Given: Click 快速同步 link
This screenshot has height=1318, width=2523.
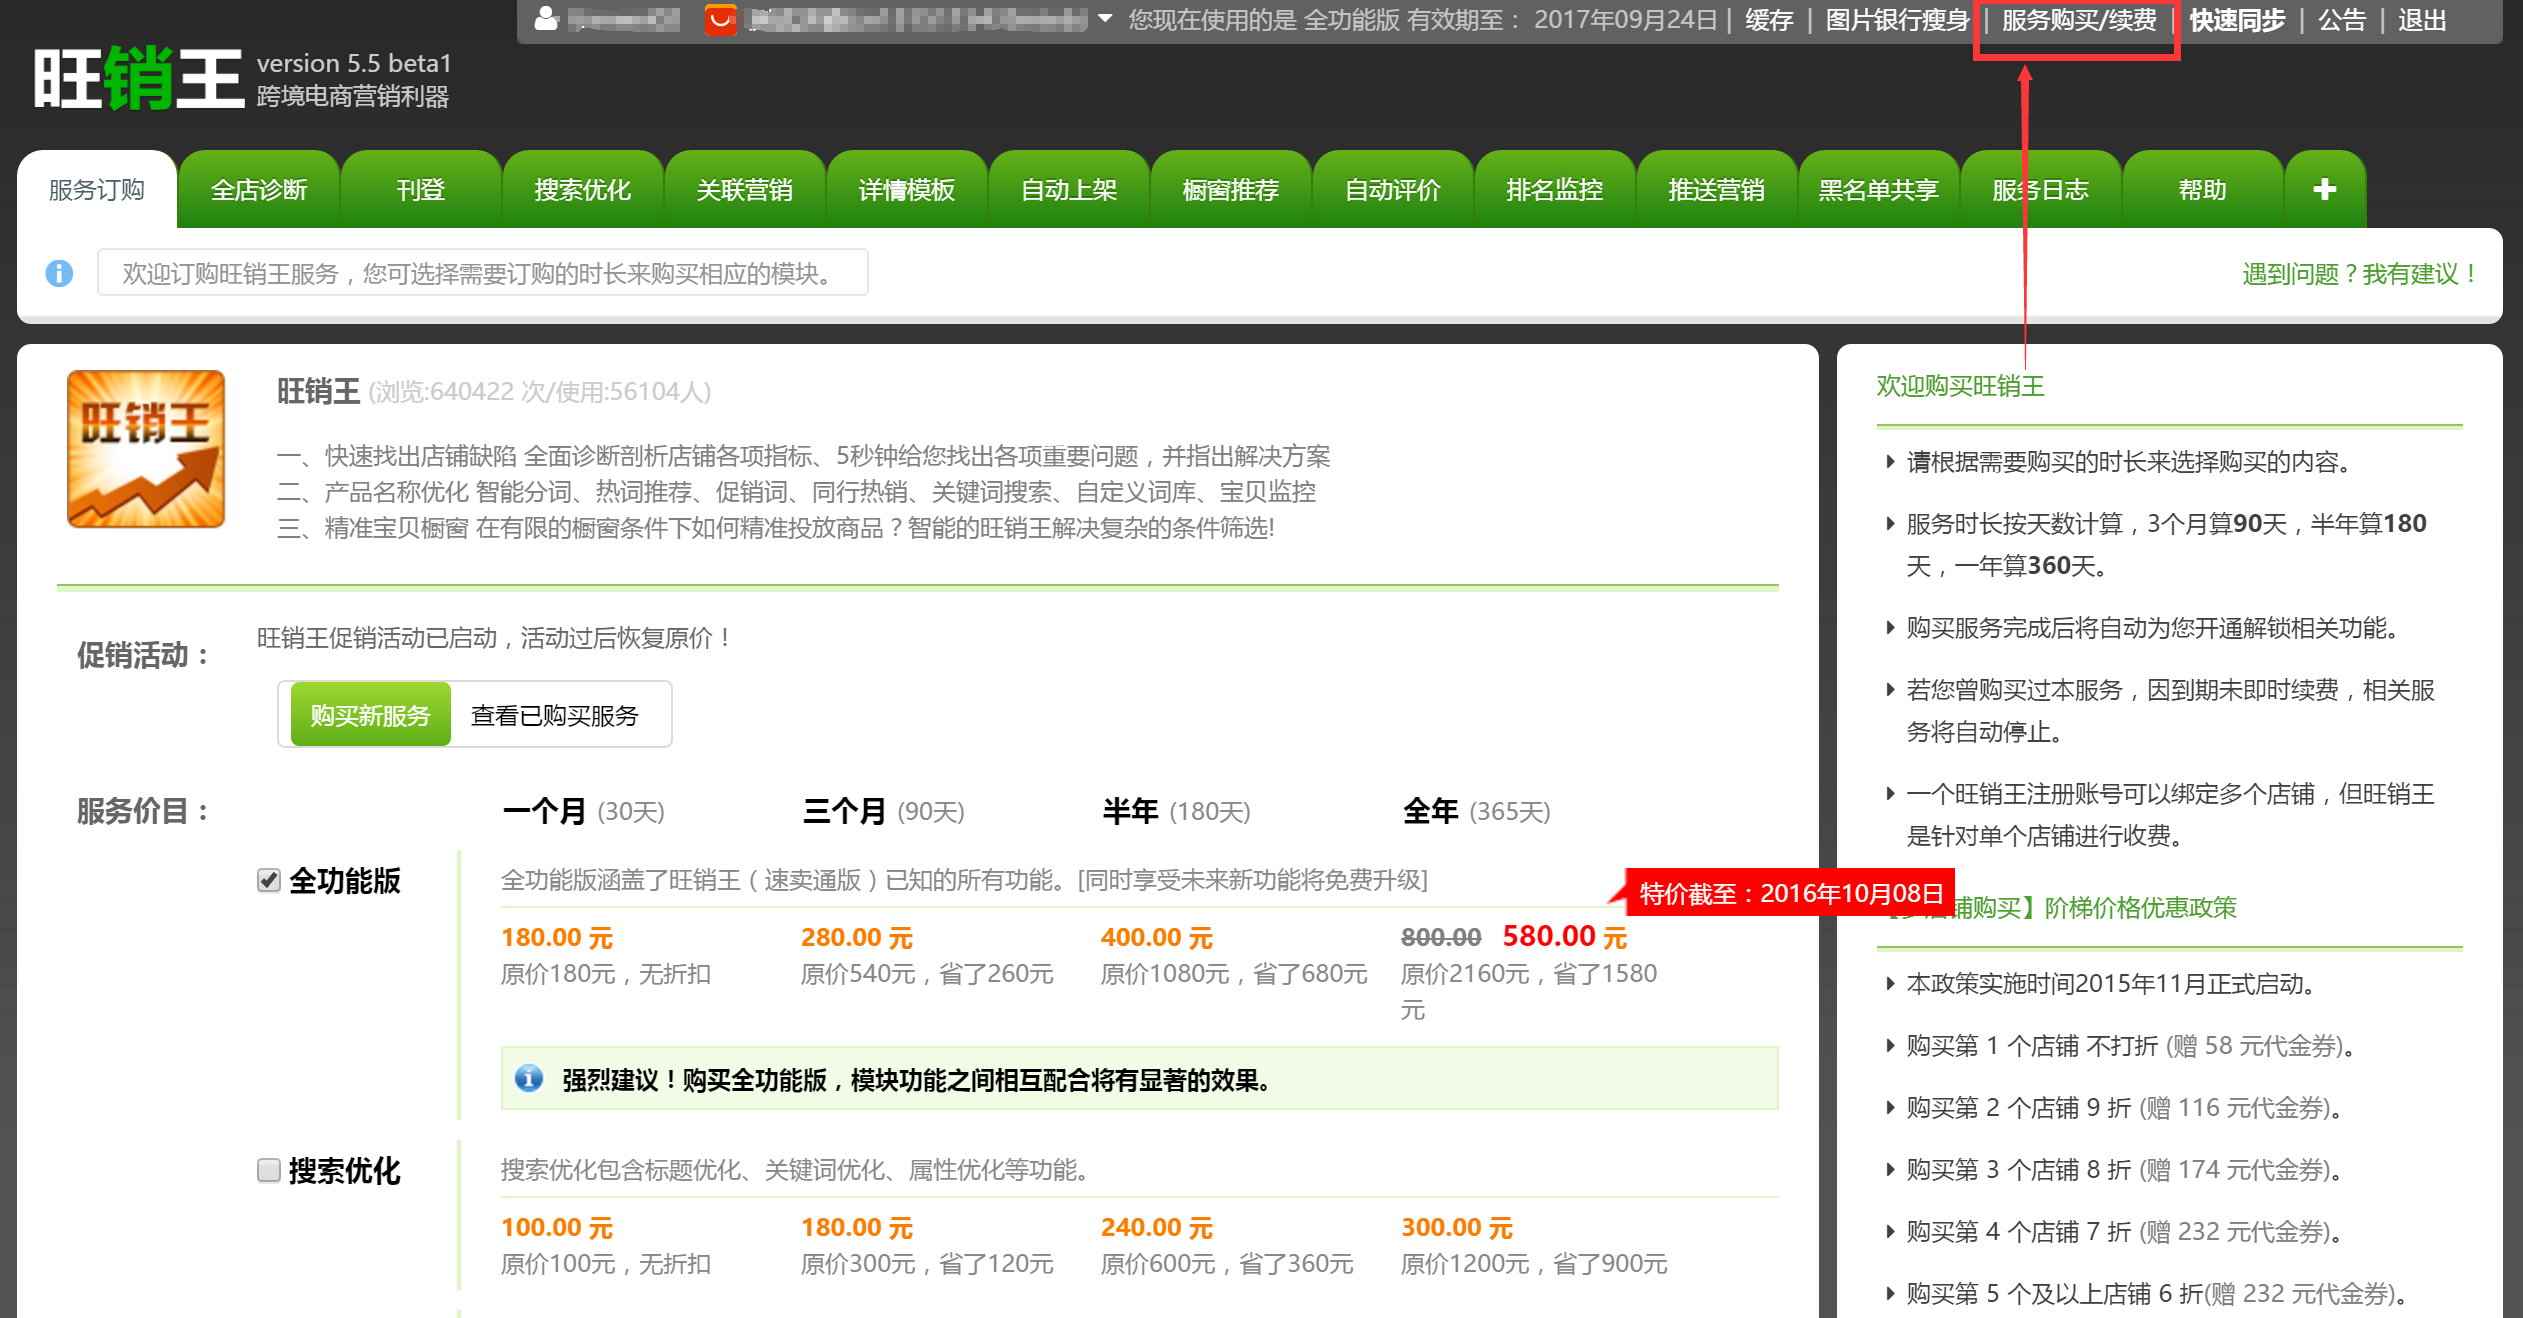Looking at the screenshot, I should [2237, 20].
